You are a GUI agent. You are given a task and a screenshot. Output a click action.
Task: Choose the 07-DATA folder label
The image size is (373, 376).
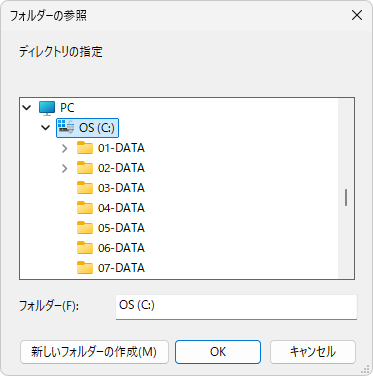tap(121, 268)
